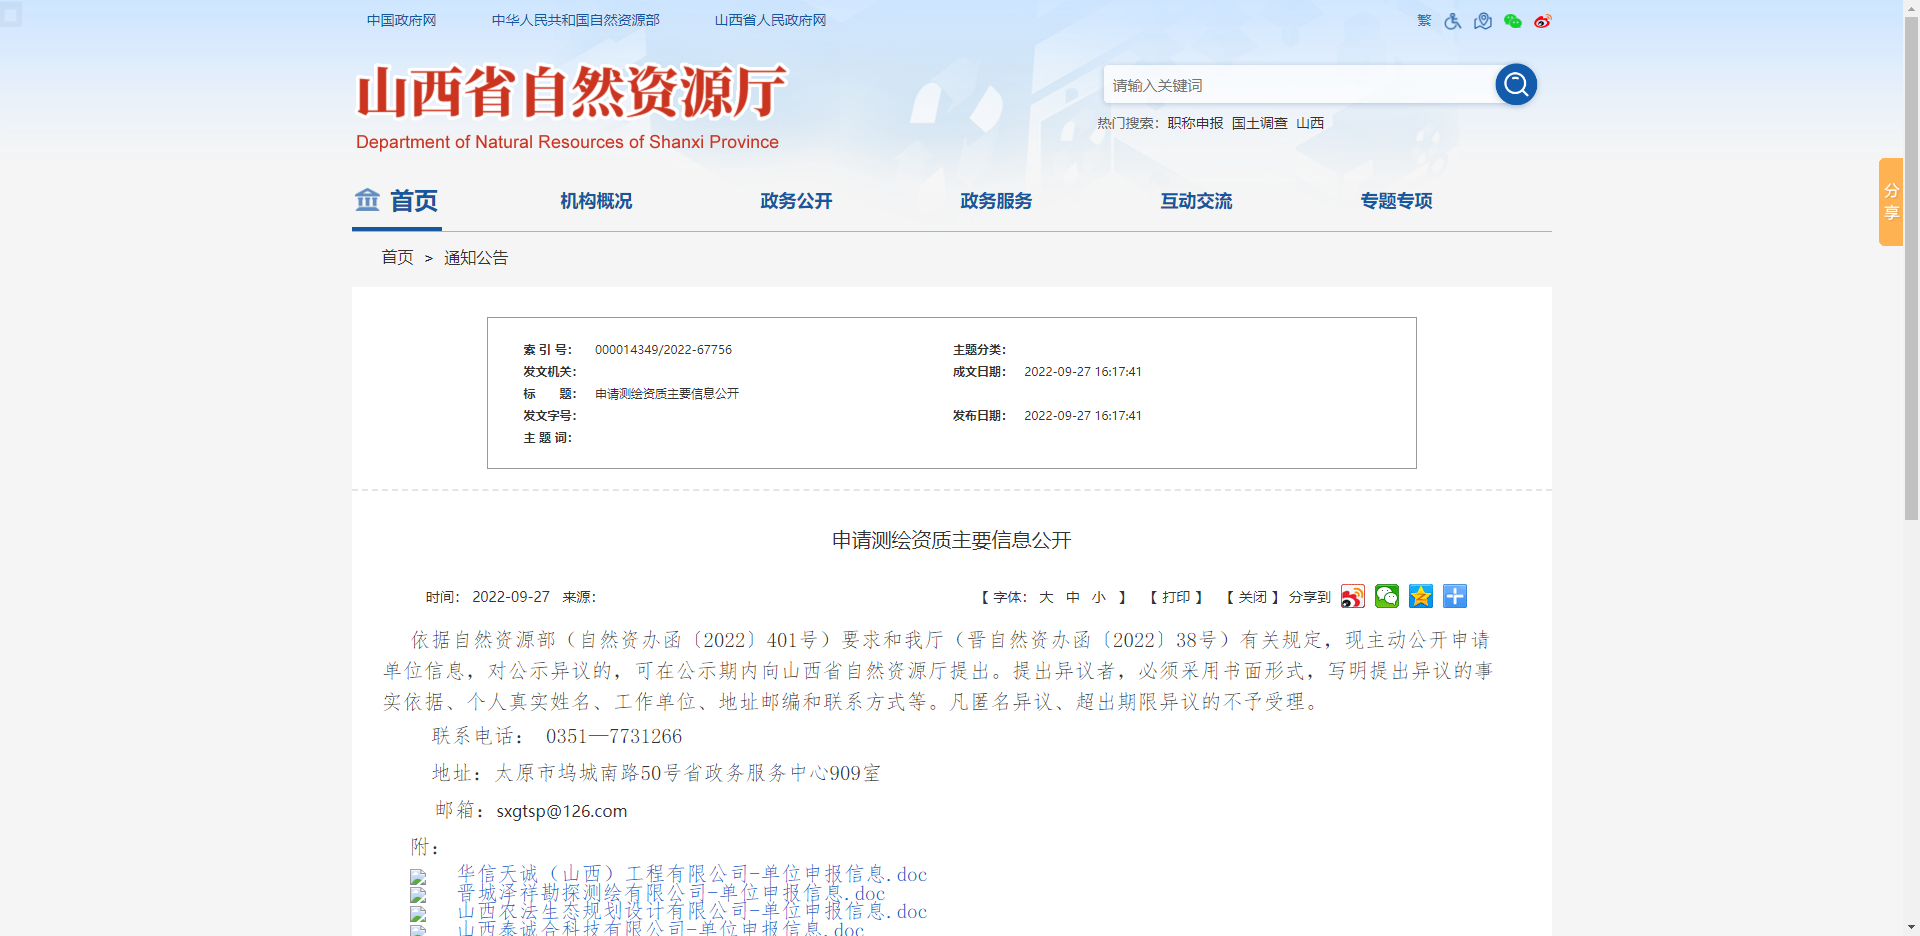Open more share options with blue plus icon

(x=1455, y=597)
